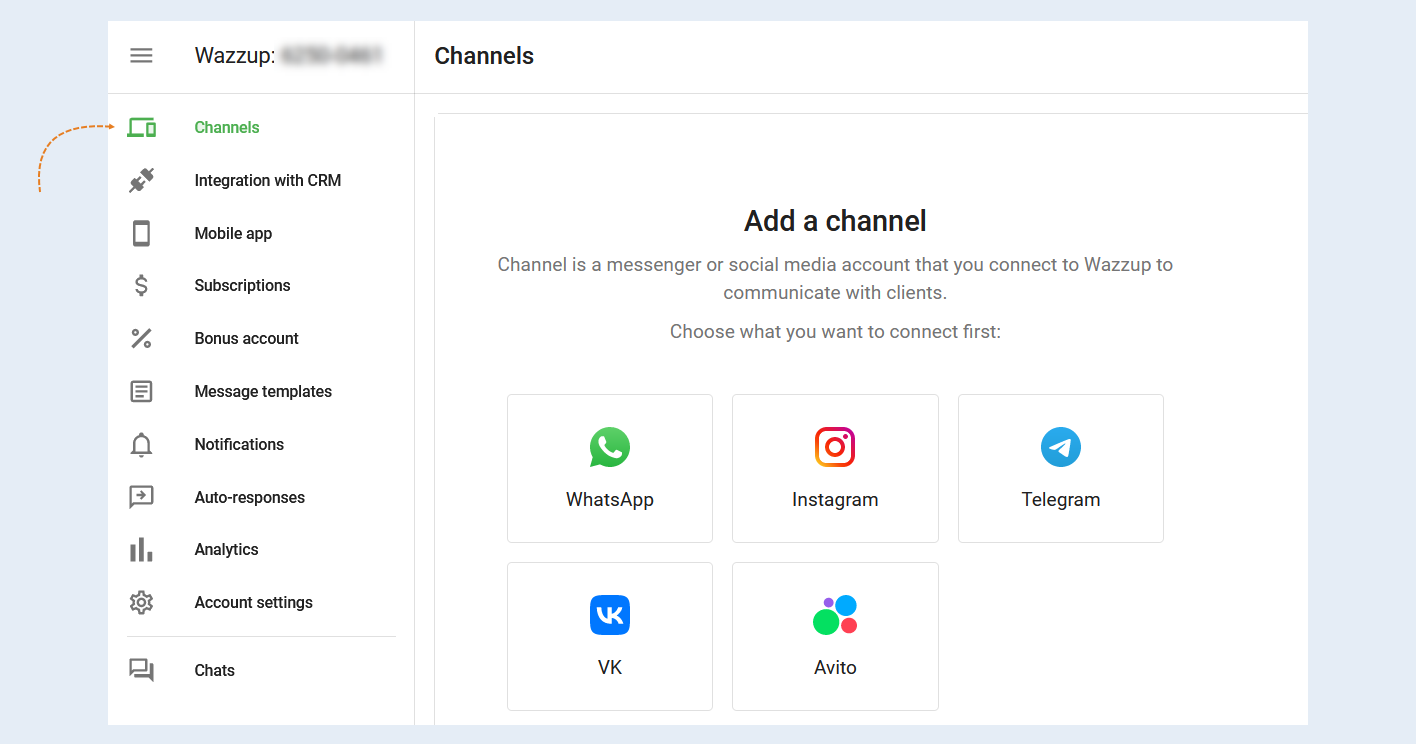1416x744 pixels.
Task: Select Message templates in sidebar
Action: coord(263,392)
